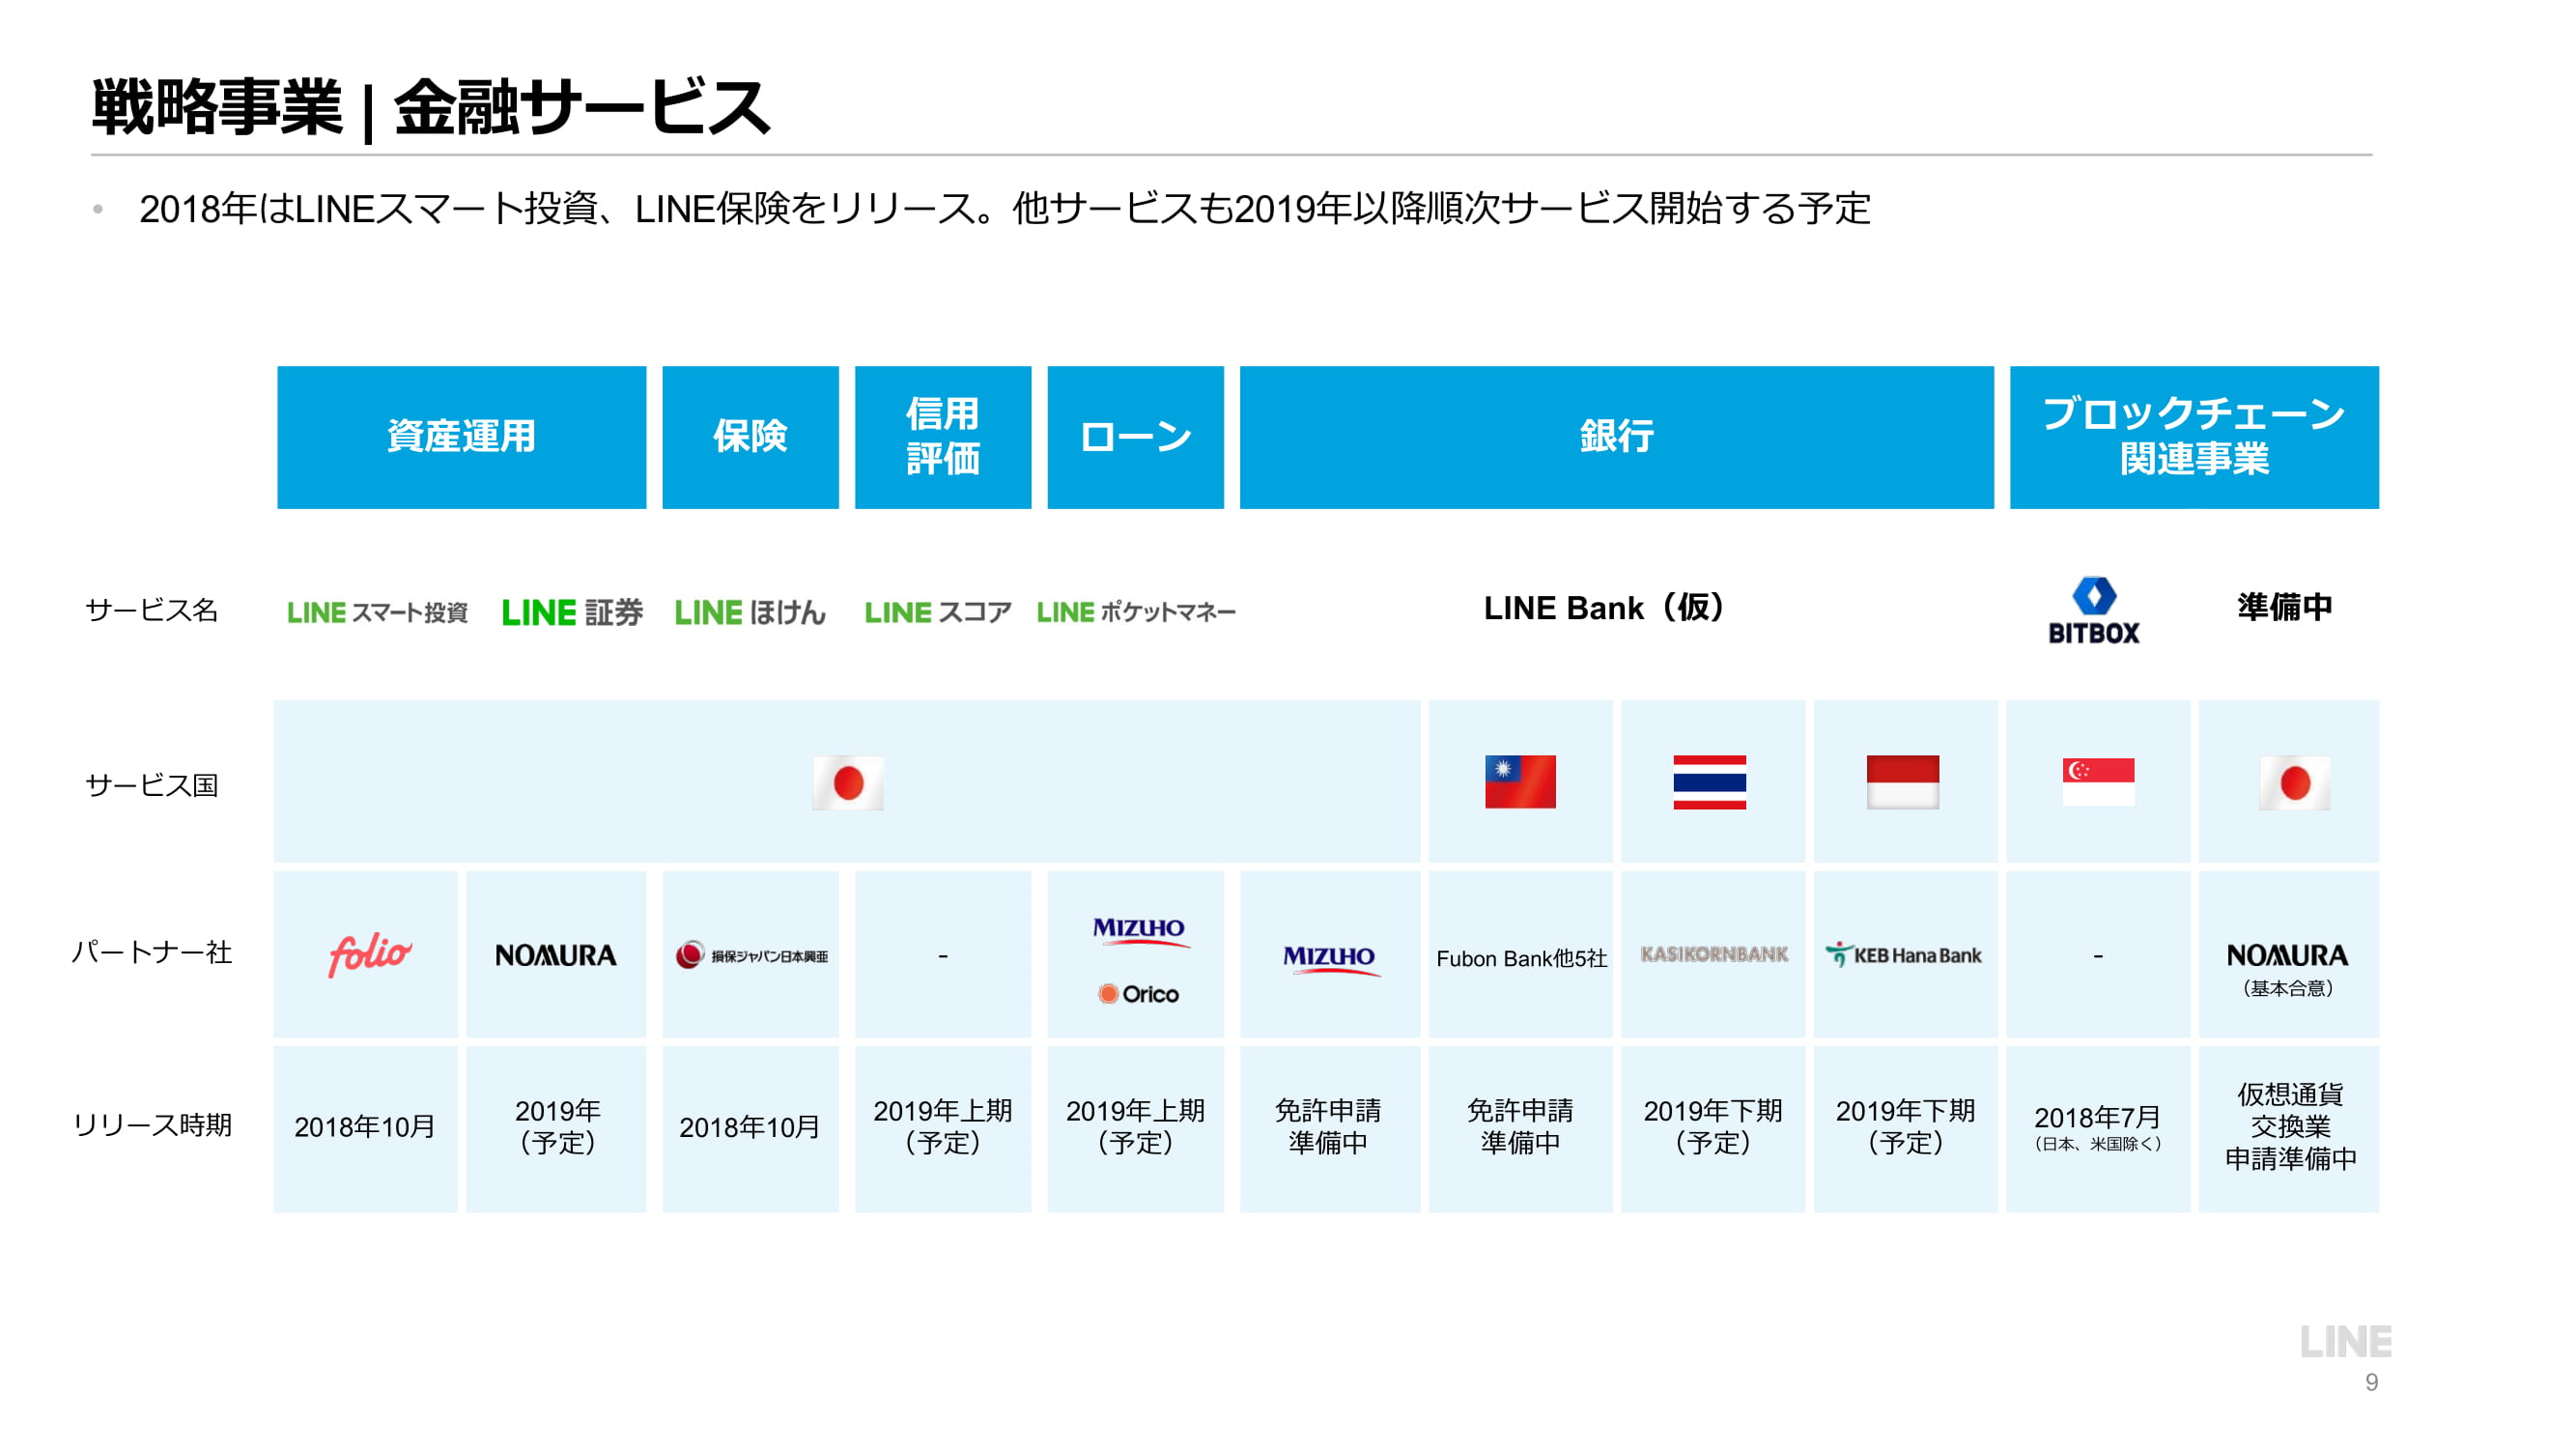Click the KEB Hana Bank logo
Screen dimensions: 2576x1449
[1903, 955]
